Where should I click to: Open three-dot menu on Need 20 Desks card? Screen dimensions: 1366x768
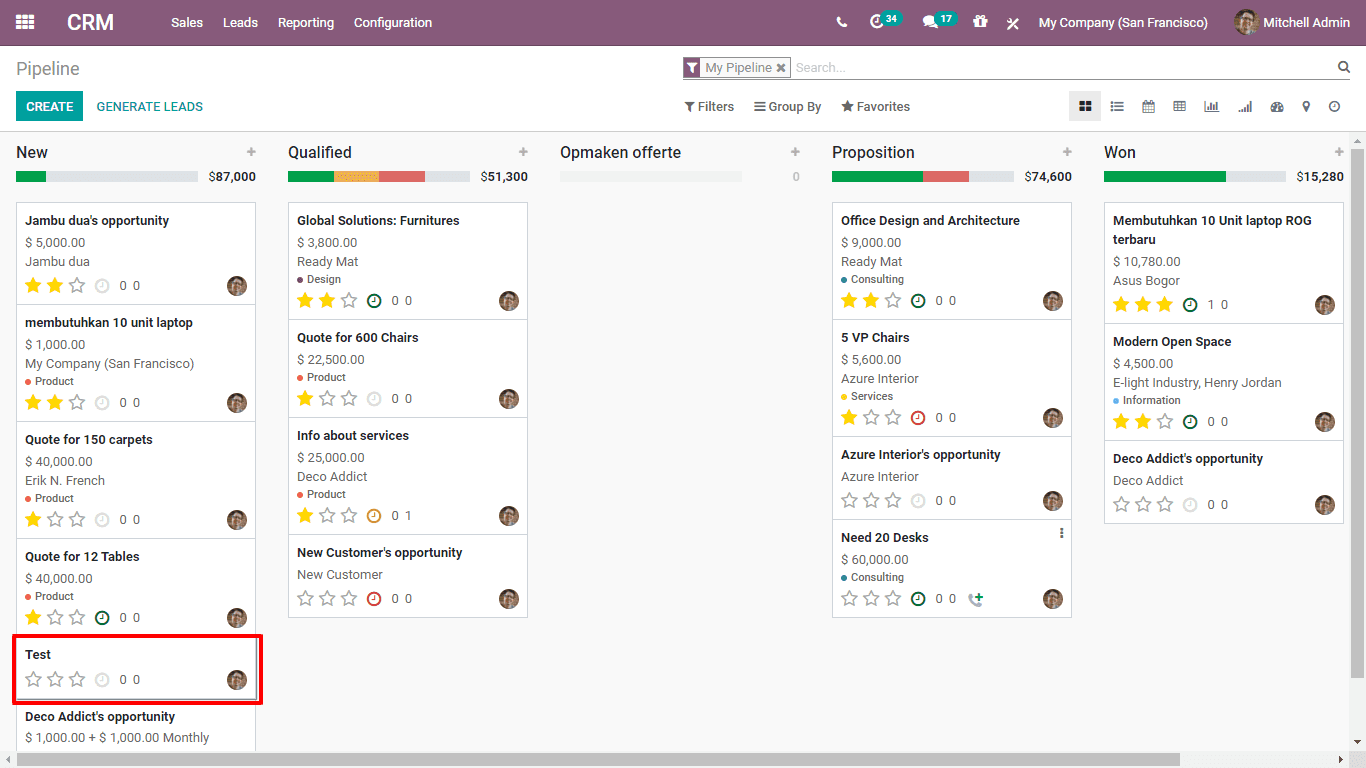[x=1061, y=534]
